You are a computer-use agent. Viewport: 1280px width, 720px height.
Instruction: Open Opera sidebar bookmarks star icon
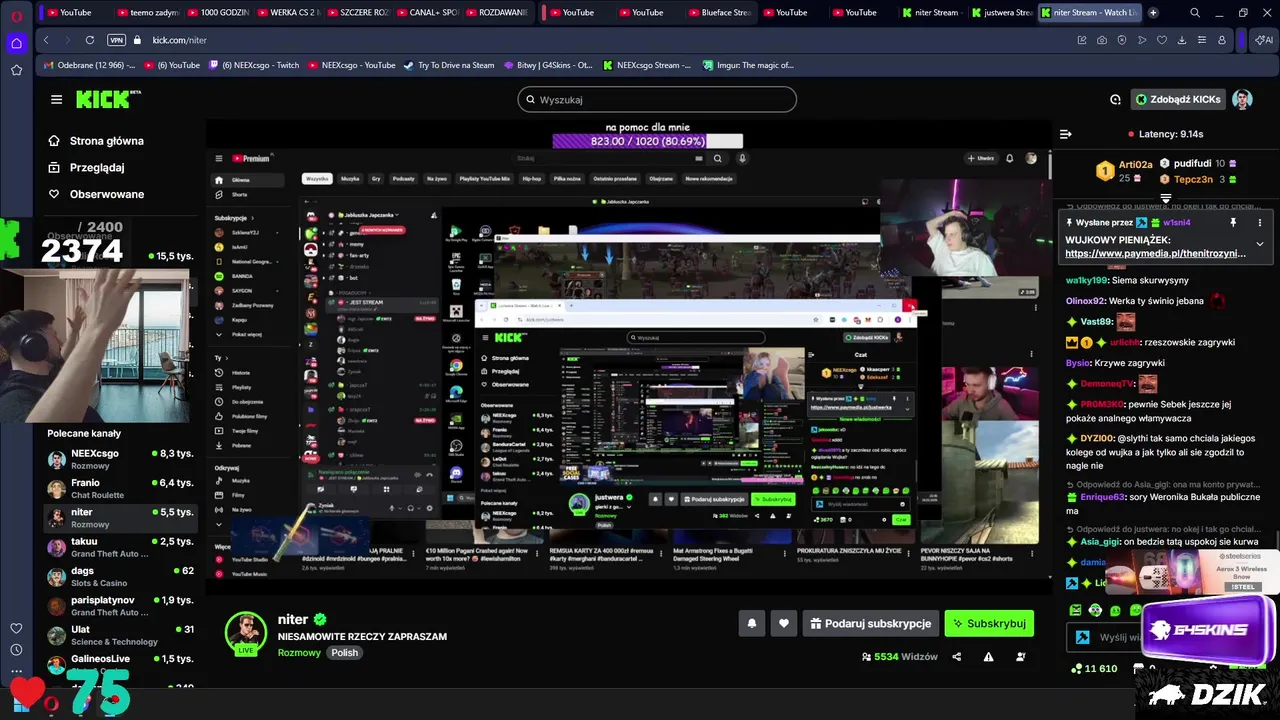pyautogui.click(x=16, y=70)
